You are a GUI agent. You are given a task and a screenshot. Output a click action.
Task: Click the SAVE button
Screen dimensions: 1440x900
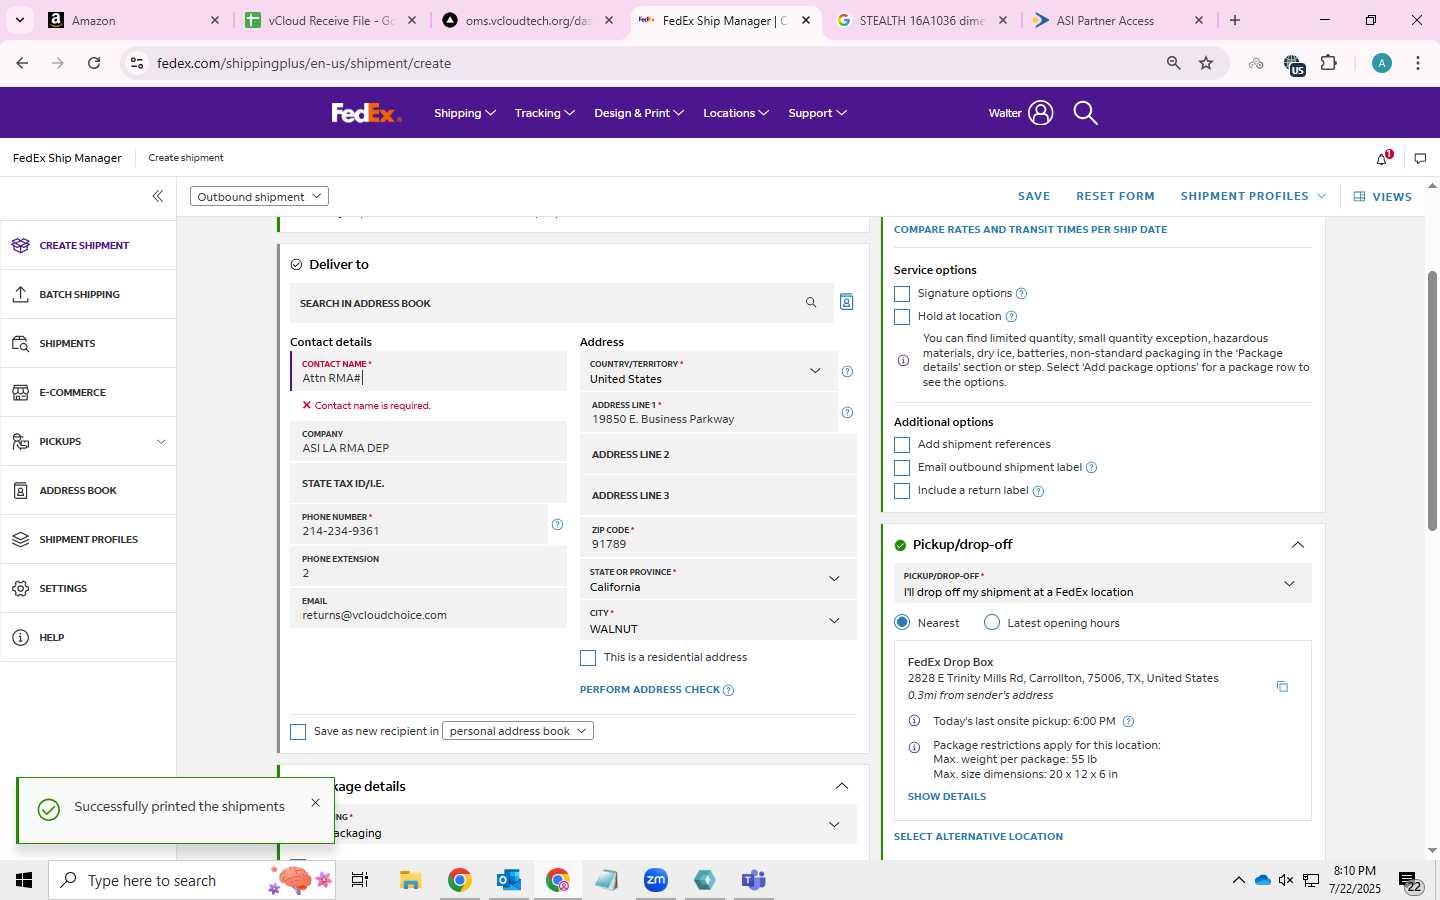1034,196
